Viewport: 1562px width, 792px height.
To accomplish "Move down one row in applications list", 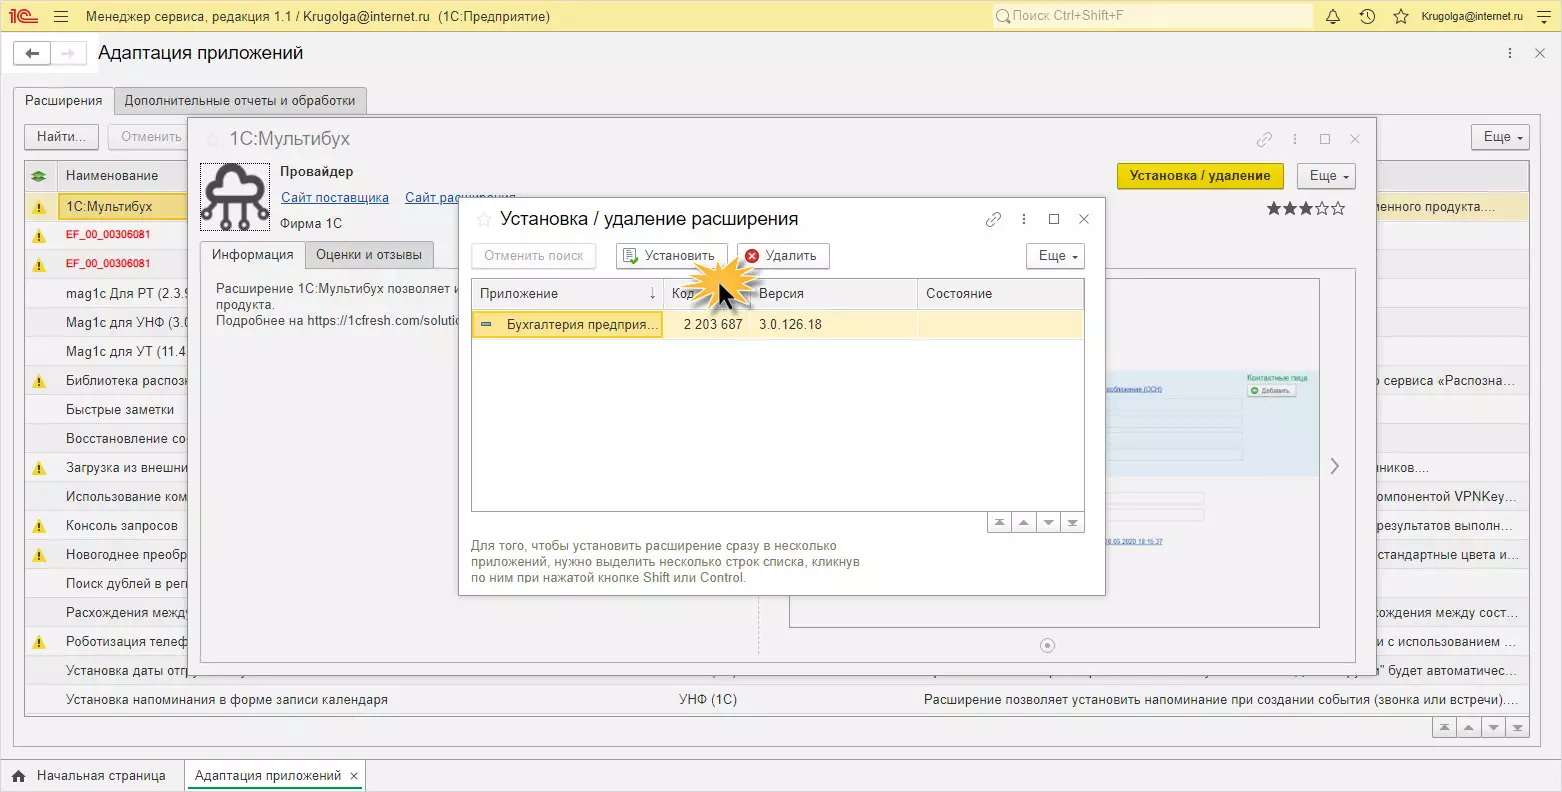I will [1048, 523].
